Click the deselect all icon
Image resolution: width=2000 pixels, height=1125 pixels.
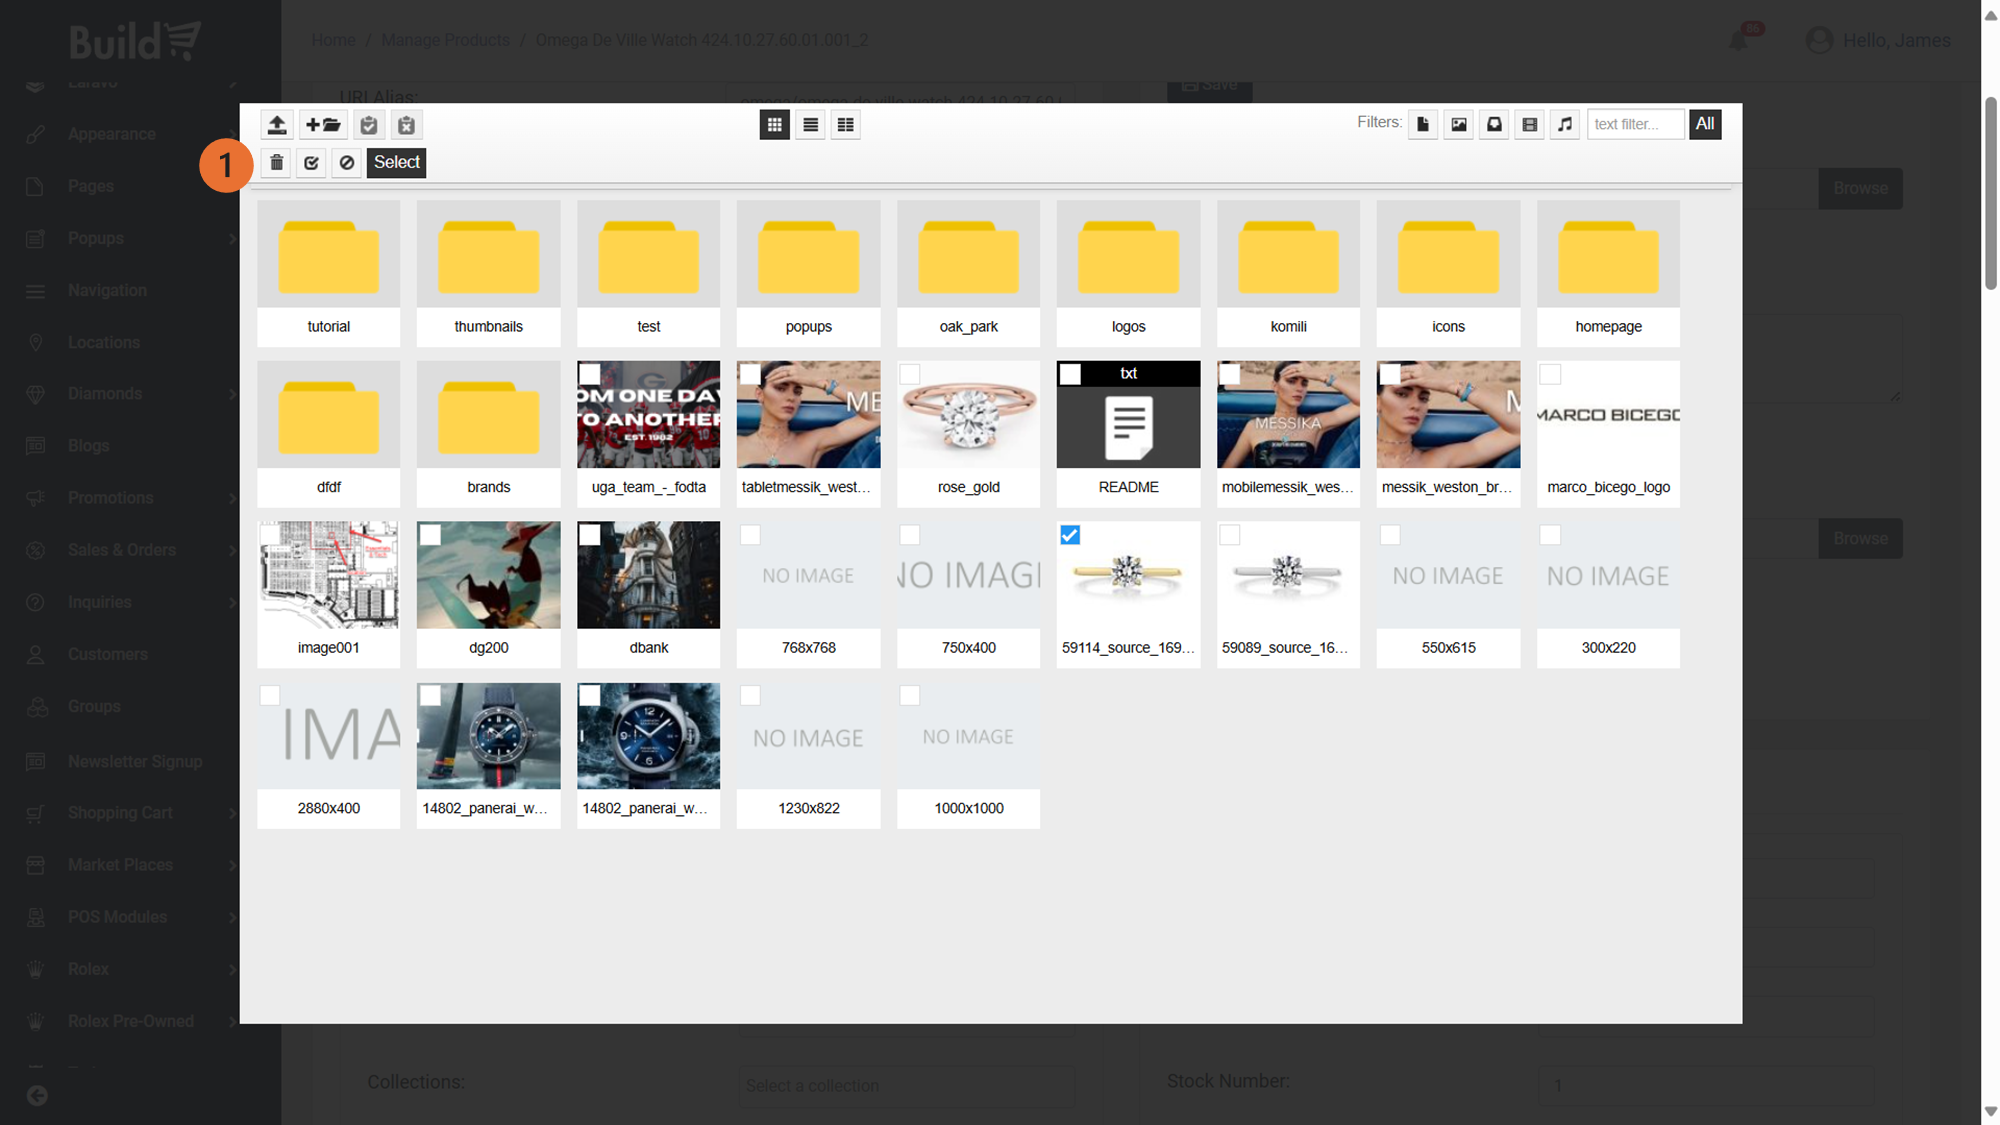pyautogui.click(x=347, y=163)
